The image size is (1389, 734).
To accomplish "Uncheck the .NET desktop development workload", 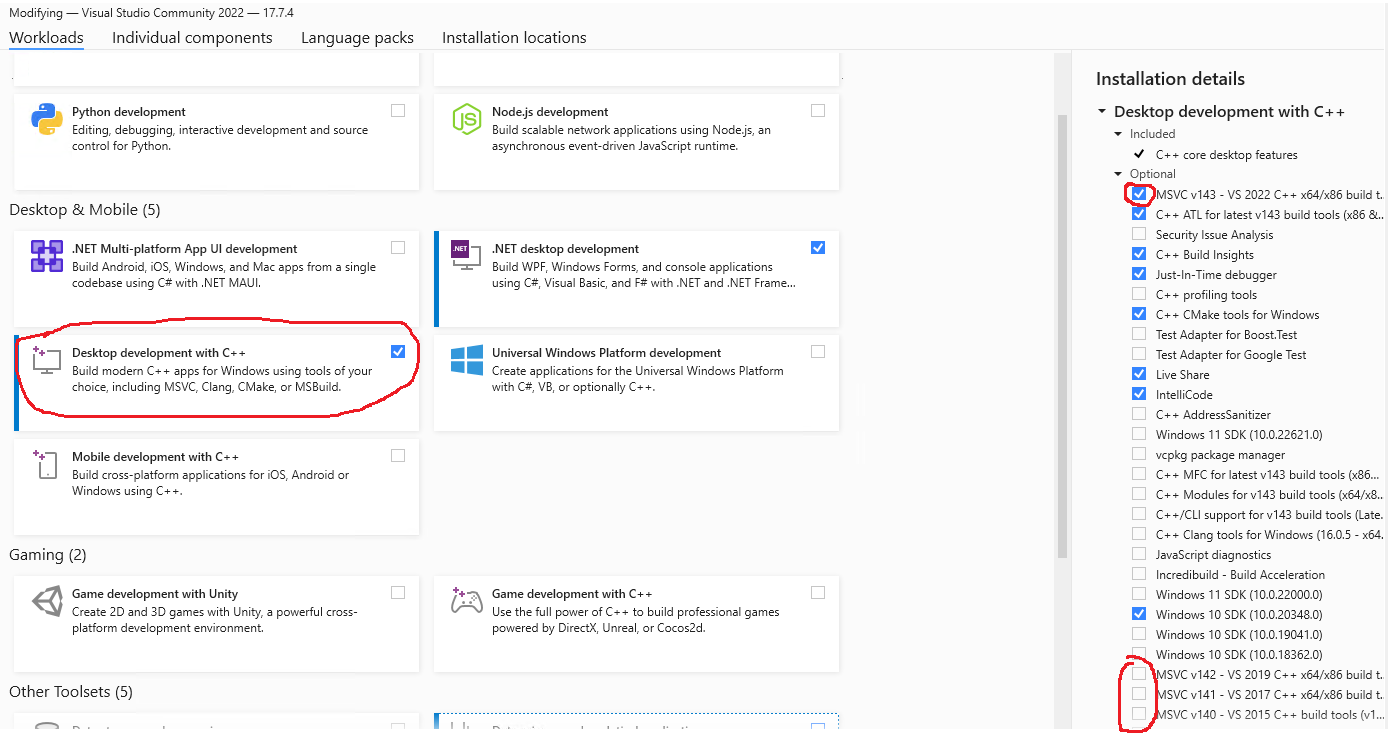I will [818, 248].
